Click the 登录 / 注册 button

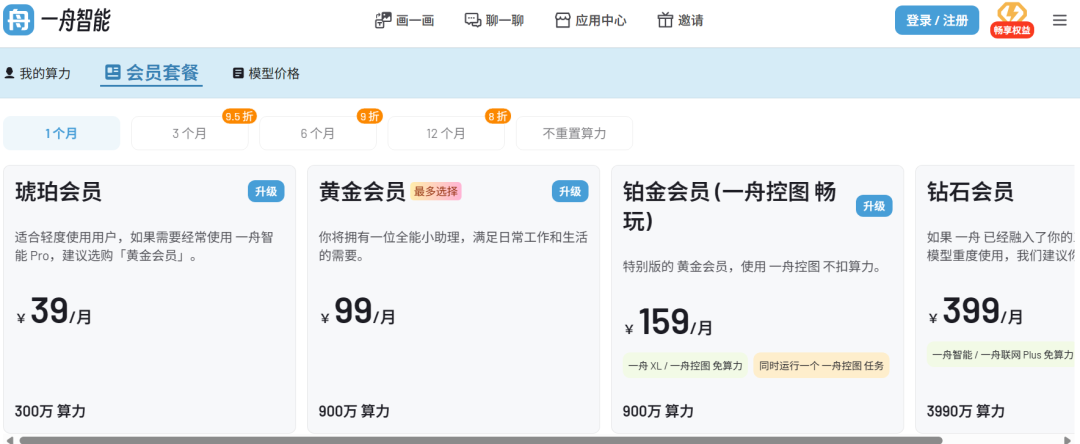click(x=937, y=21)
